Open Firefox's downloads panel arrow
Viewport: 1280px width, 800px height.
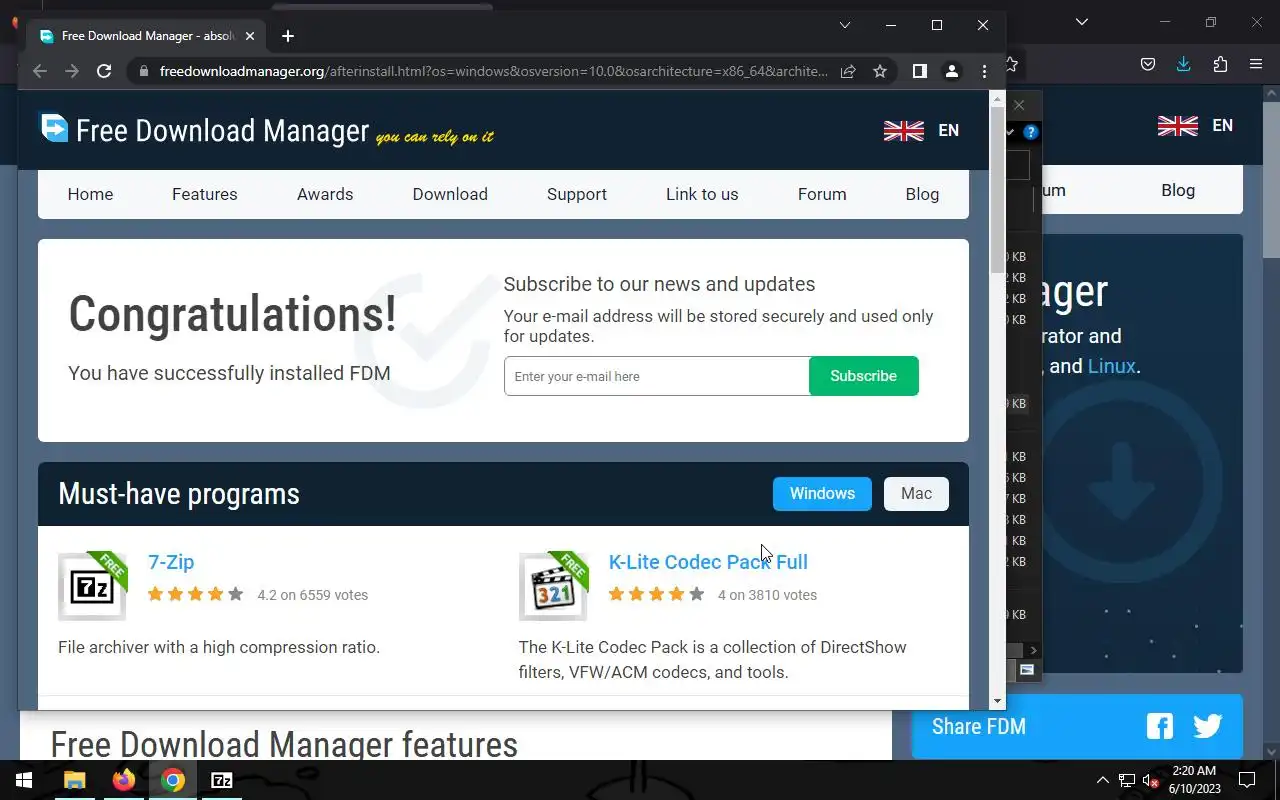click(1184, 65)
